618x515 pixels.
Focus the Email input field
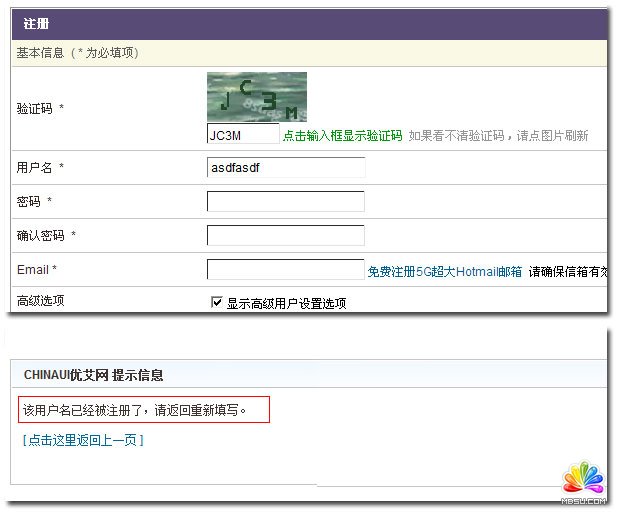(285, 270)
